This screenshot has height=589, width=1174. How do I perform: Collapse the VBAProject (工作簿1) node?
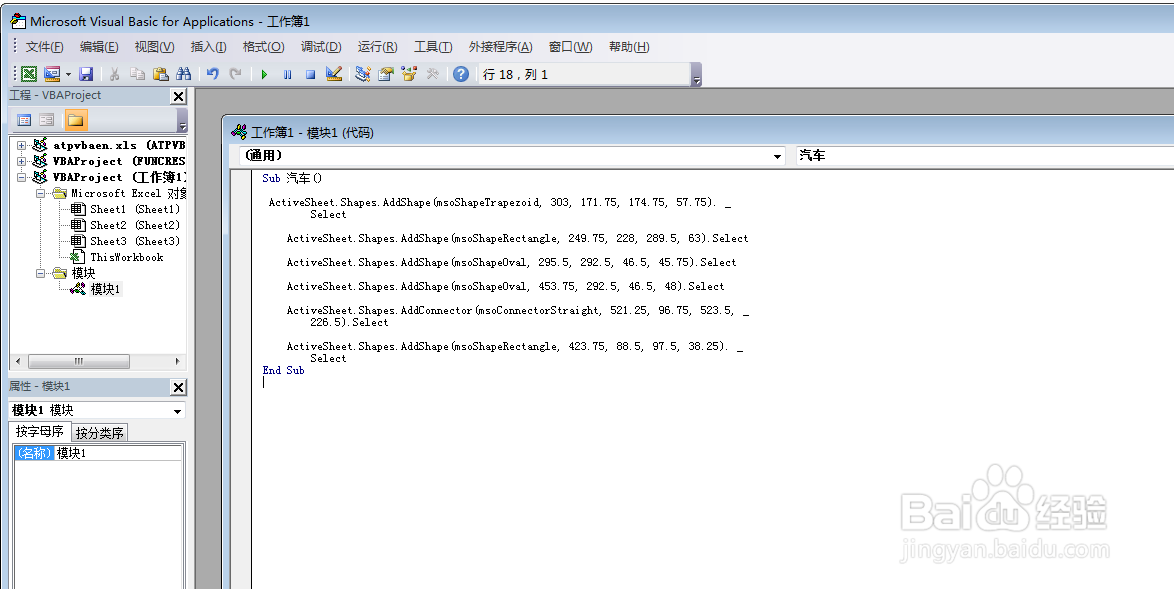(21, 177)
